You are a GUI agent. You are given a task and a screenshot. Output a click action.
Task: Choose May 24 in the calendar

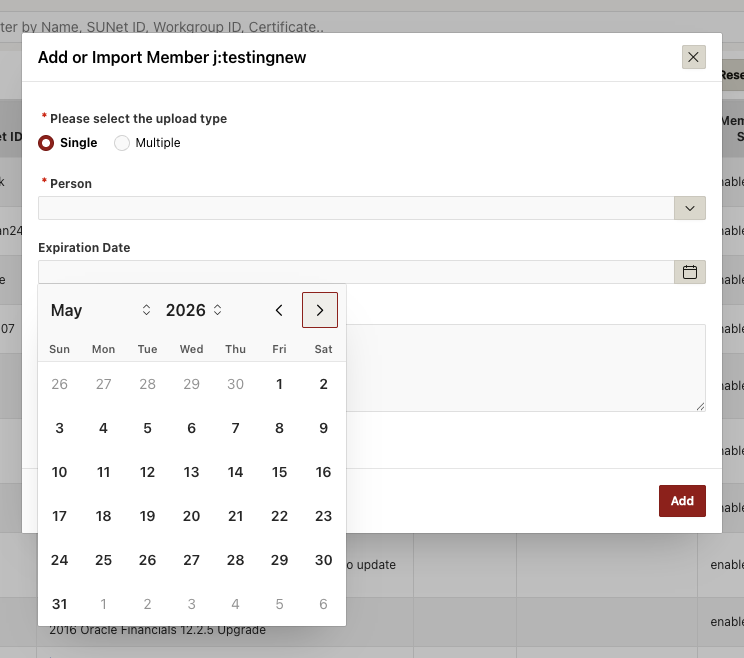[59, 560]
